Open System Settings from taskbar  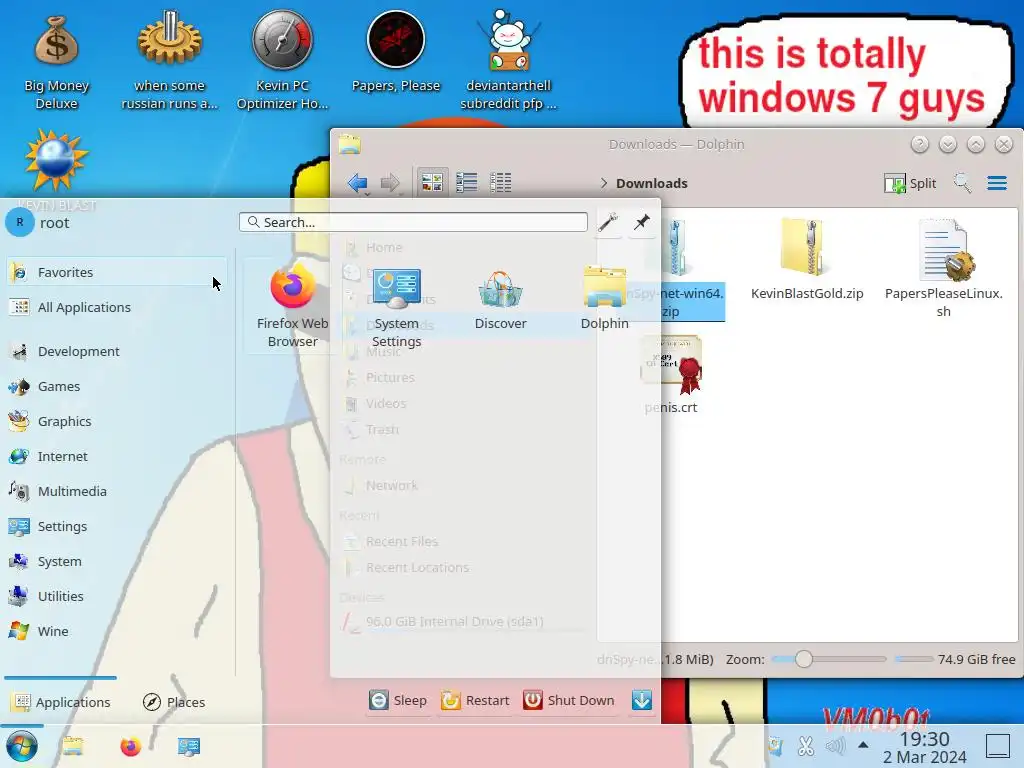pyautogui.click(x=189, y=746)
